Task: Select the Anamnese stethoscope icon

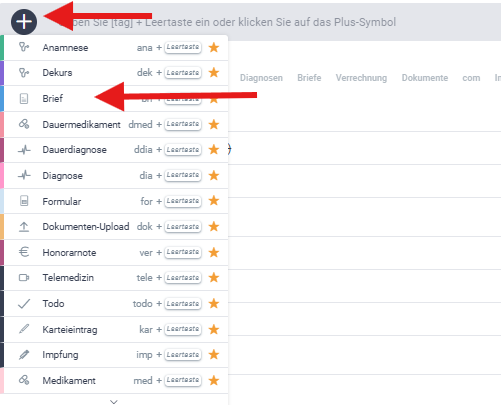Action: [x=24, y=47]
